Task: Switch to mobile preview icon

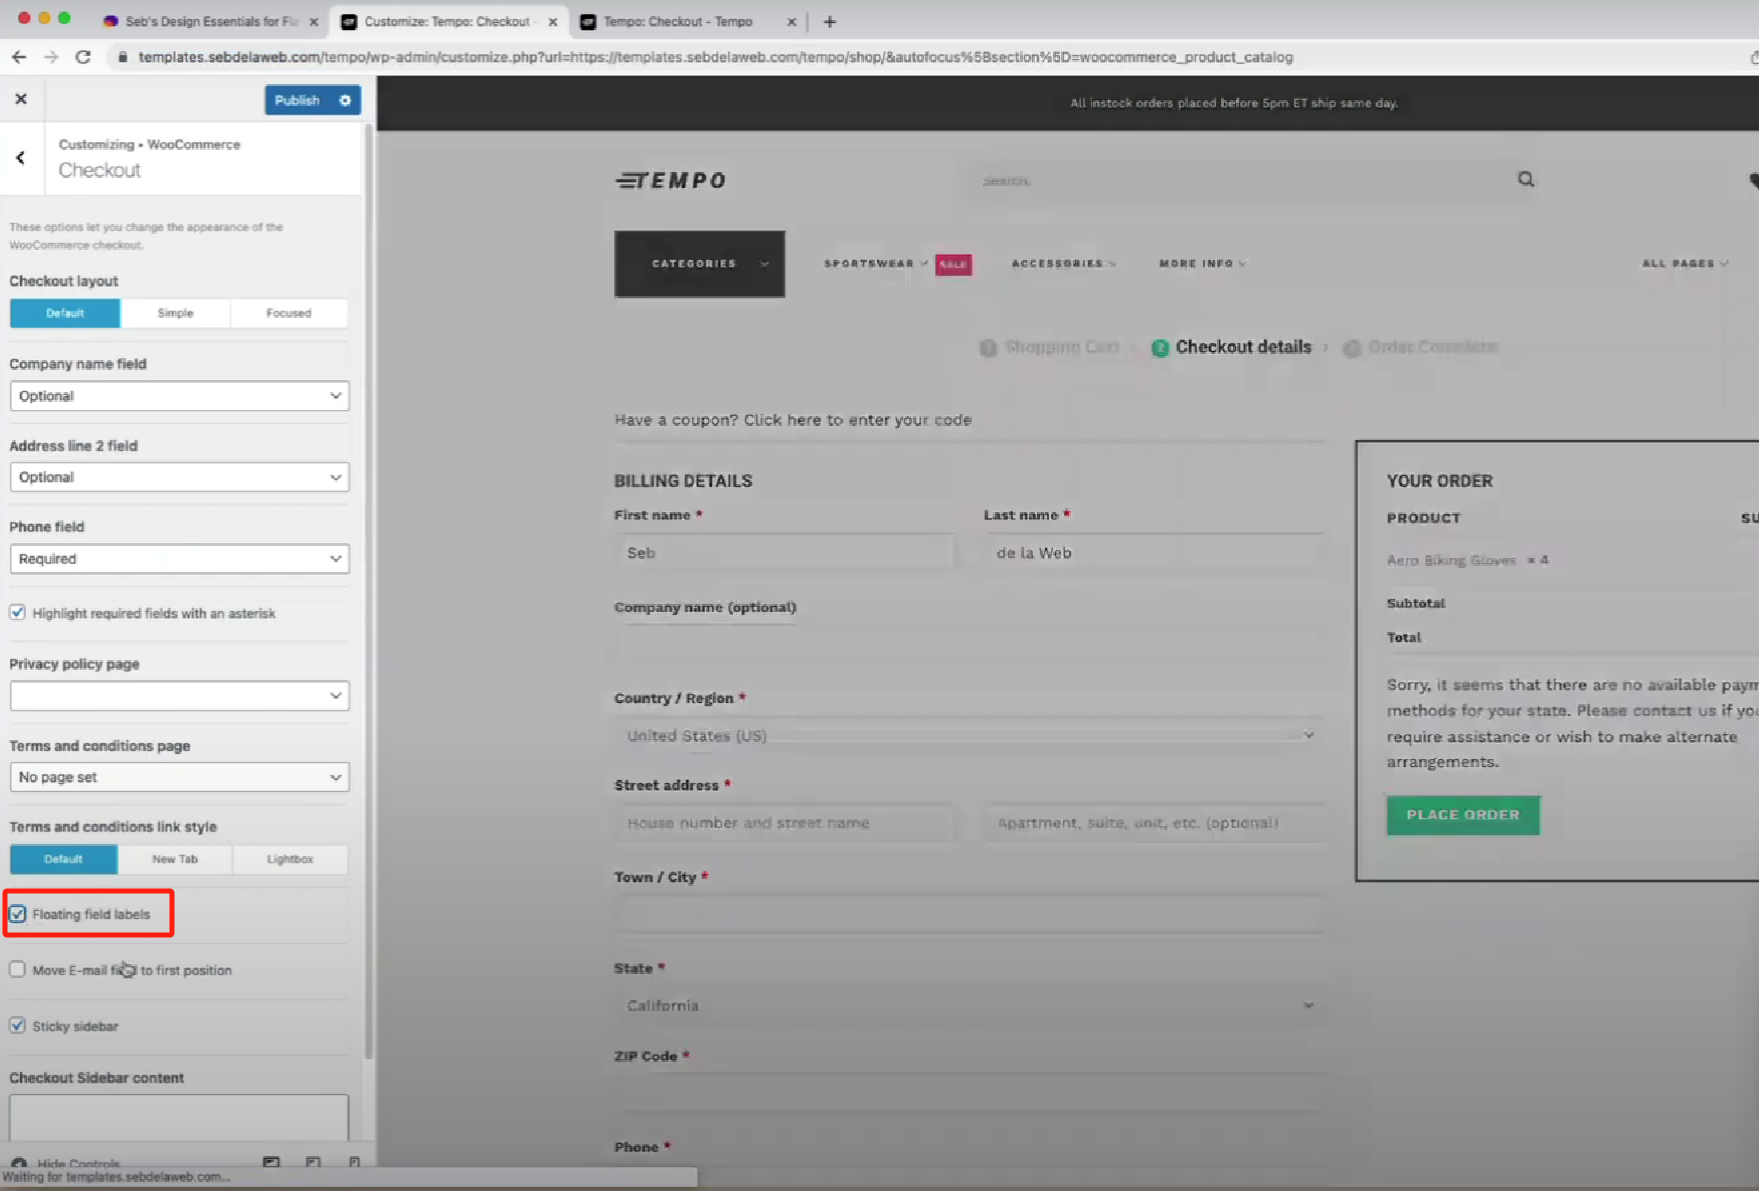Action: [x=354, y=1162]
